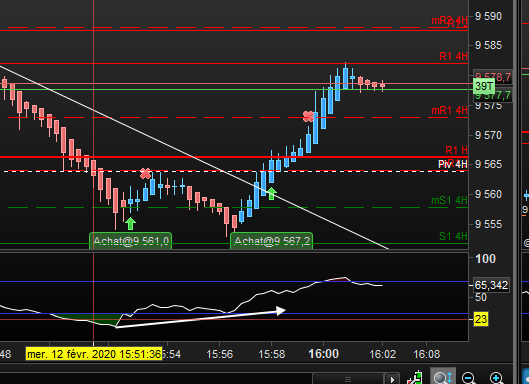Open the candlestick chart settings wrench icon

[x=415, y=378]
